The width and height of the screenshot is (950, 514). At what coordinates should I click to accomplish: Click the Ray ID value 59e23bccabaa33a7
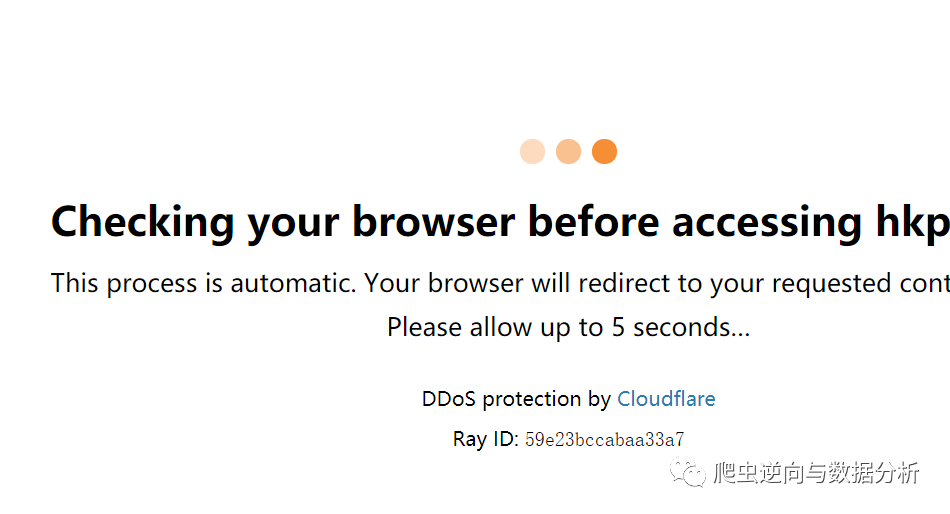[x=605, y=439]
